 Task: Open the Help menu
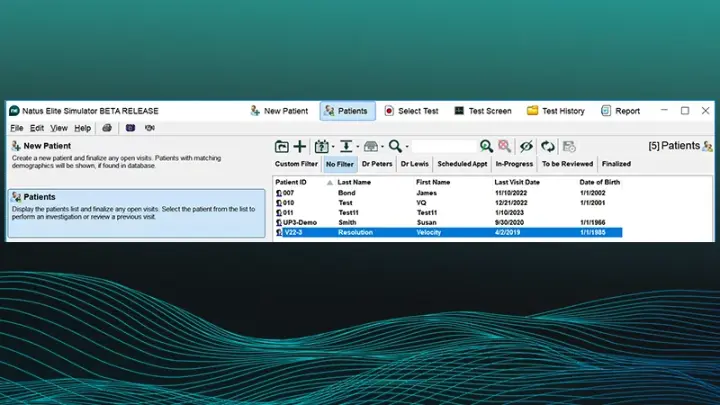pyautogui.click(x=83, y=128)
